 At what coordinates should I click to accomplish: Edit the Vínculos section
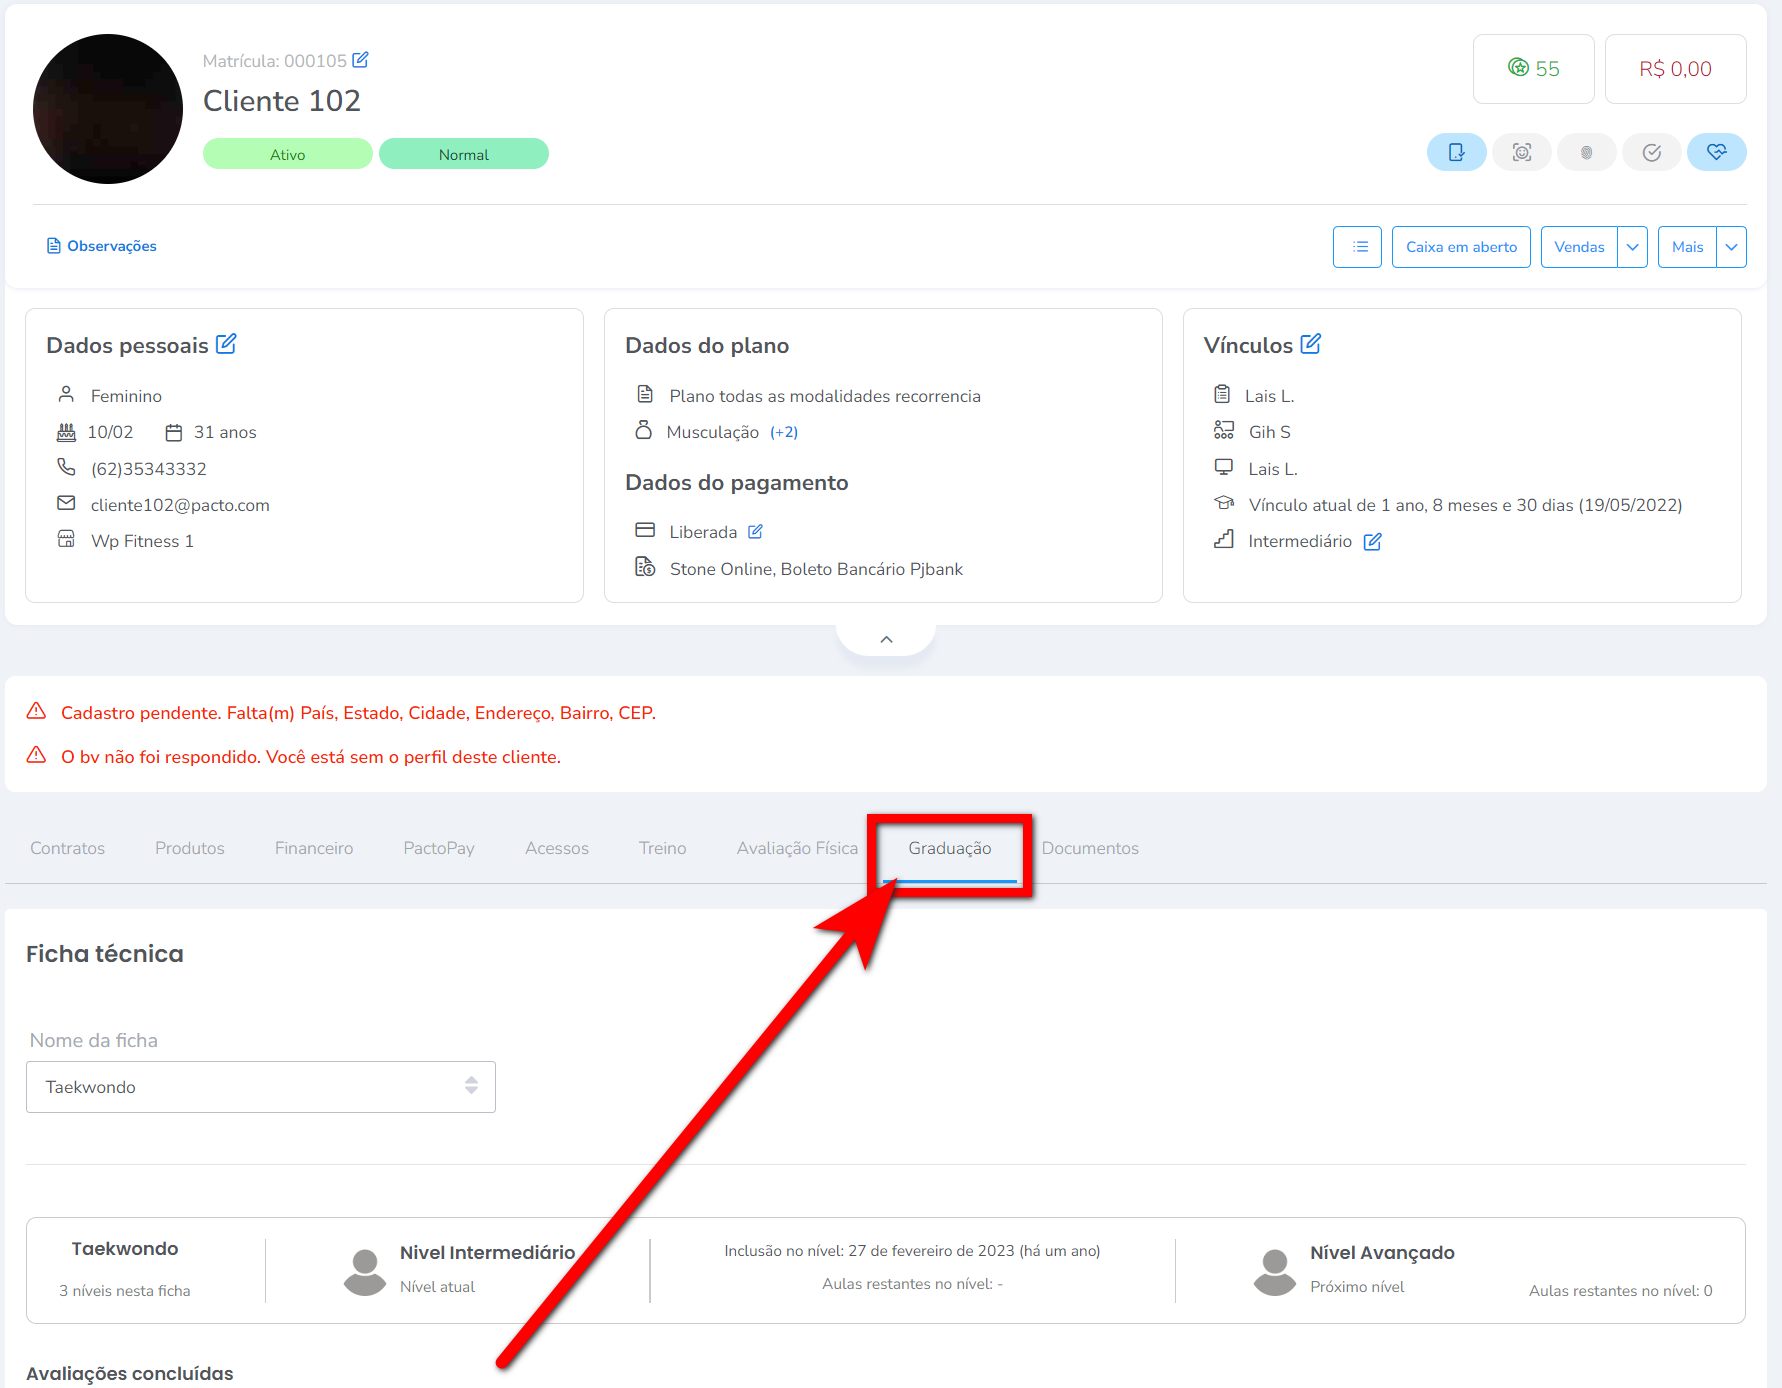[1311, 344]
